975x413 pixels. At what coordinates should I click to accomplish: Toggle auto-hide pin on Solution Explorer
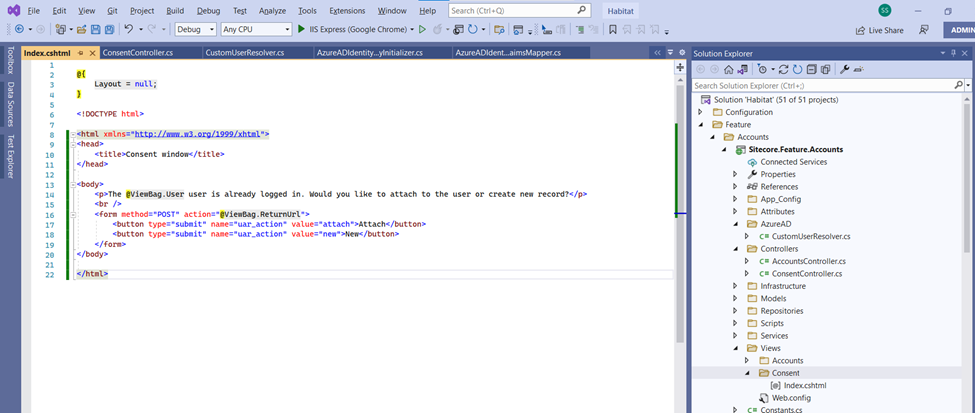click(953, 53)
